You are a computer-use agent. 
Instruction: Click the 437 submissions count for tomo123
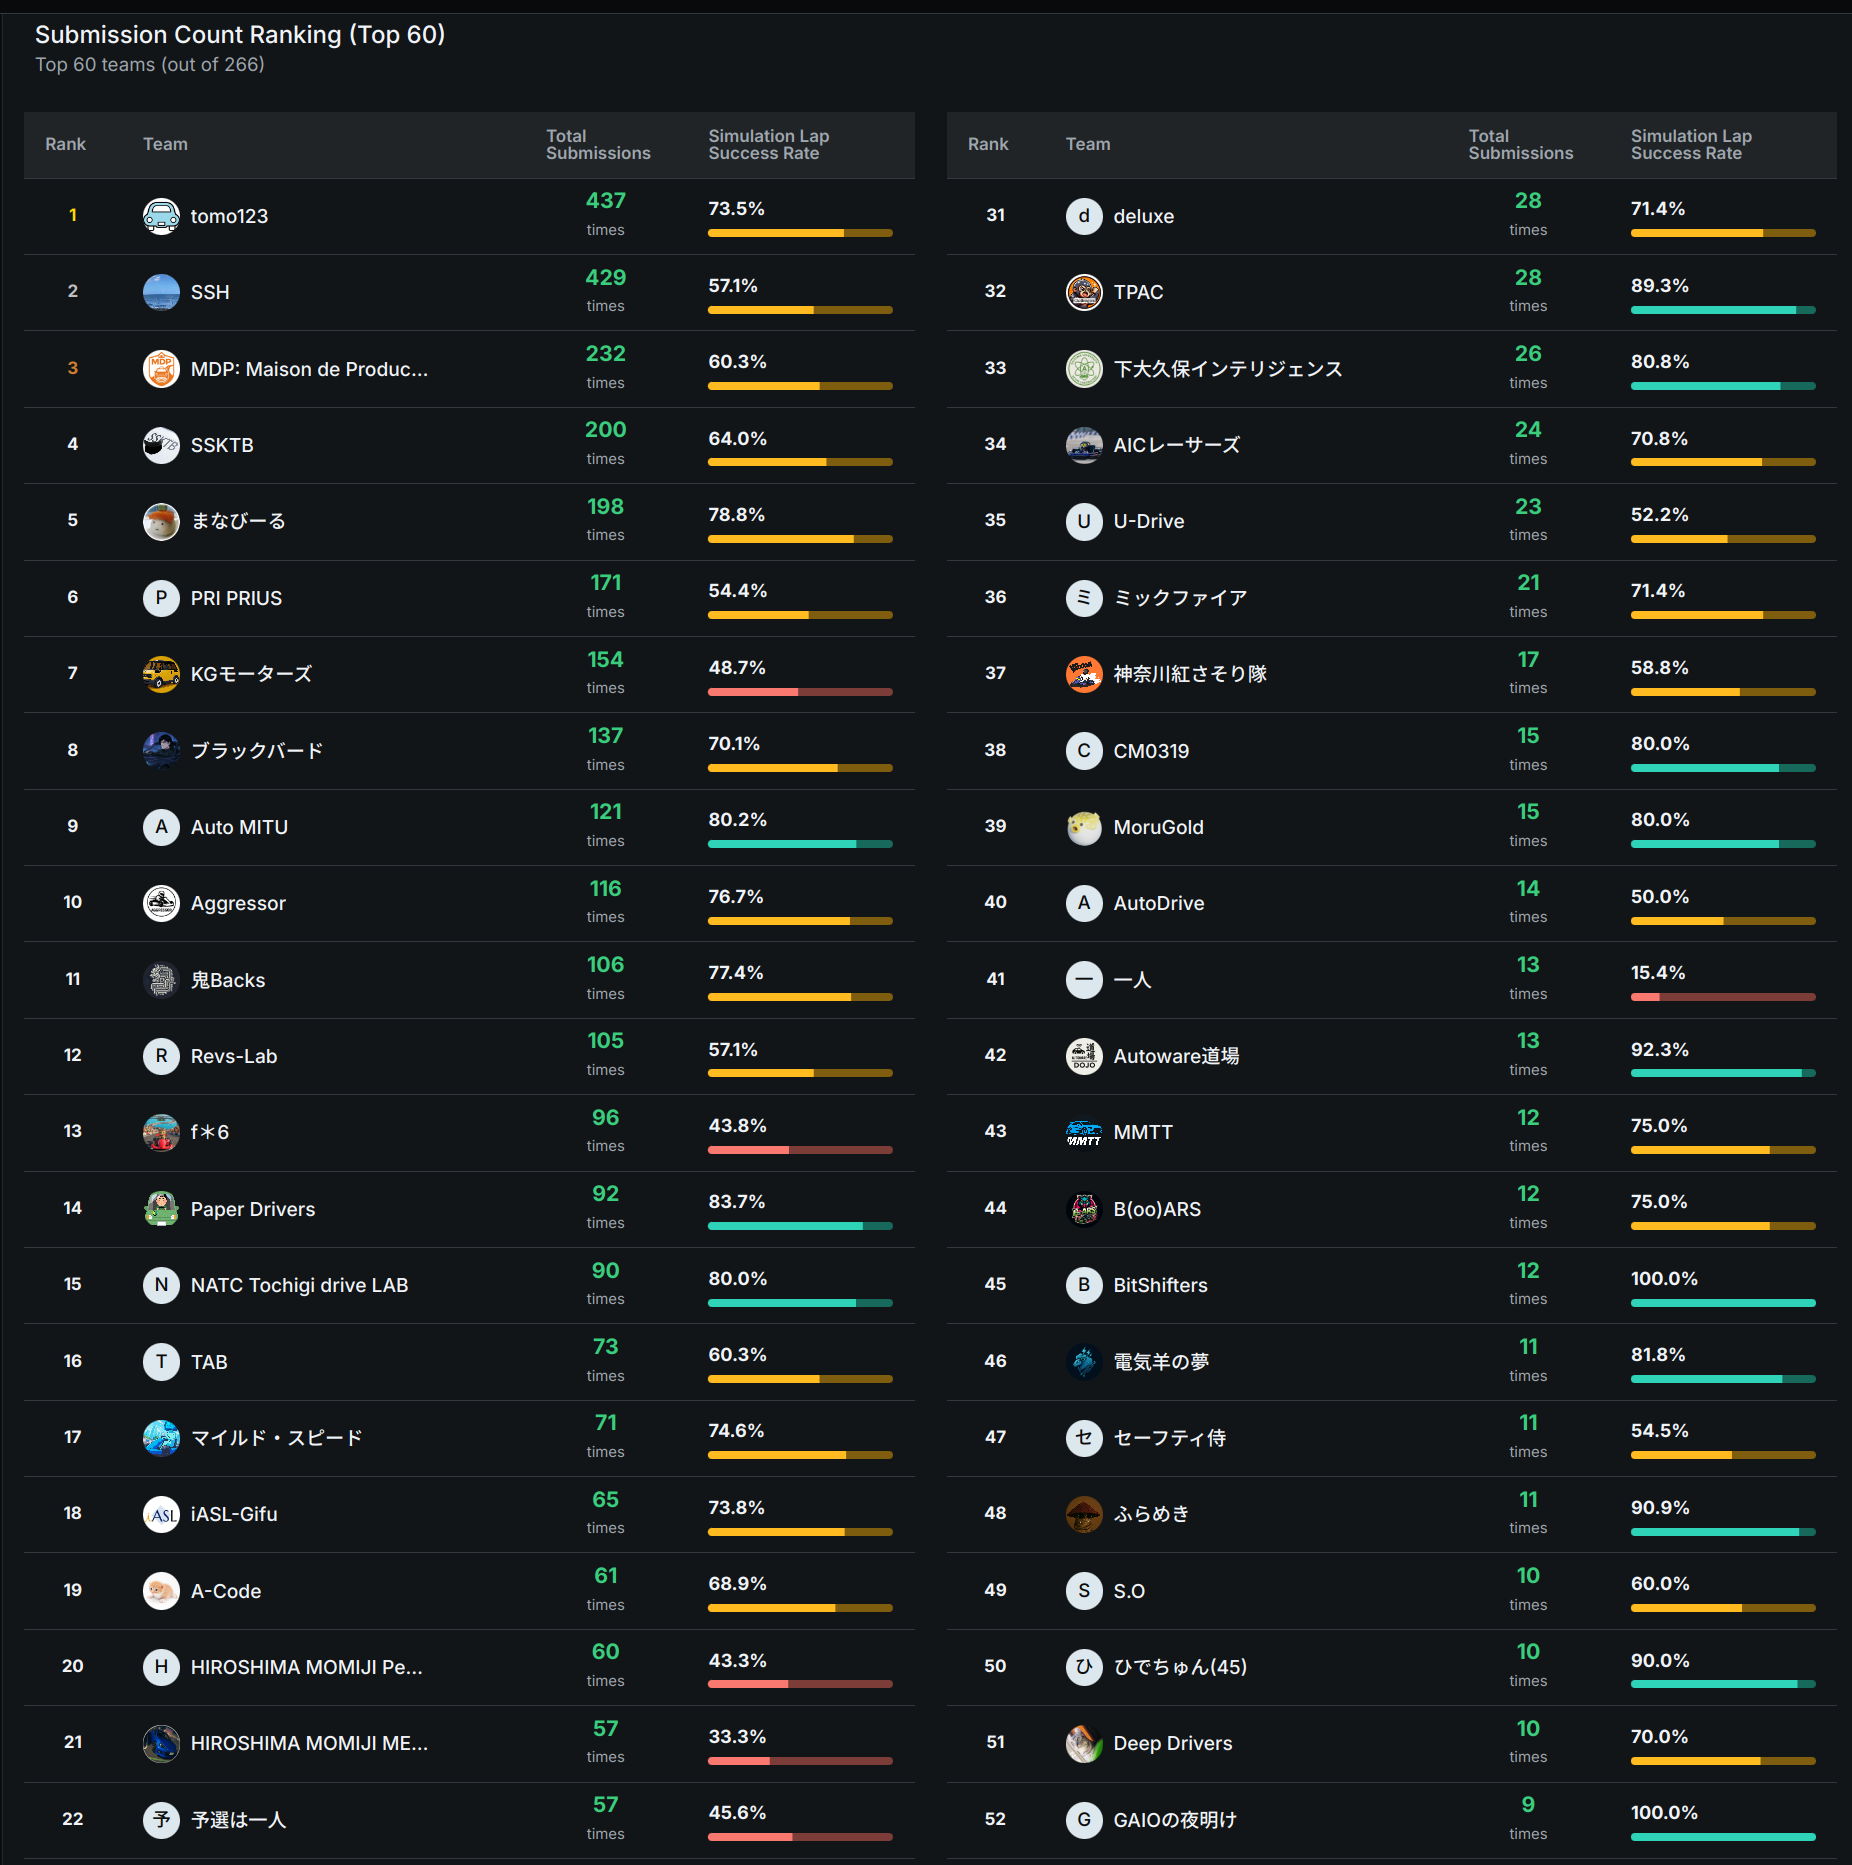(605, 201)
